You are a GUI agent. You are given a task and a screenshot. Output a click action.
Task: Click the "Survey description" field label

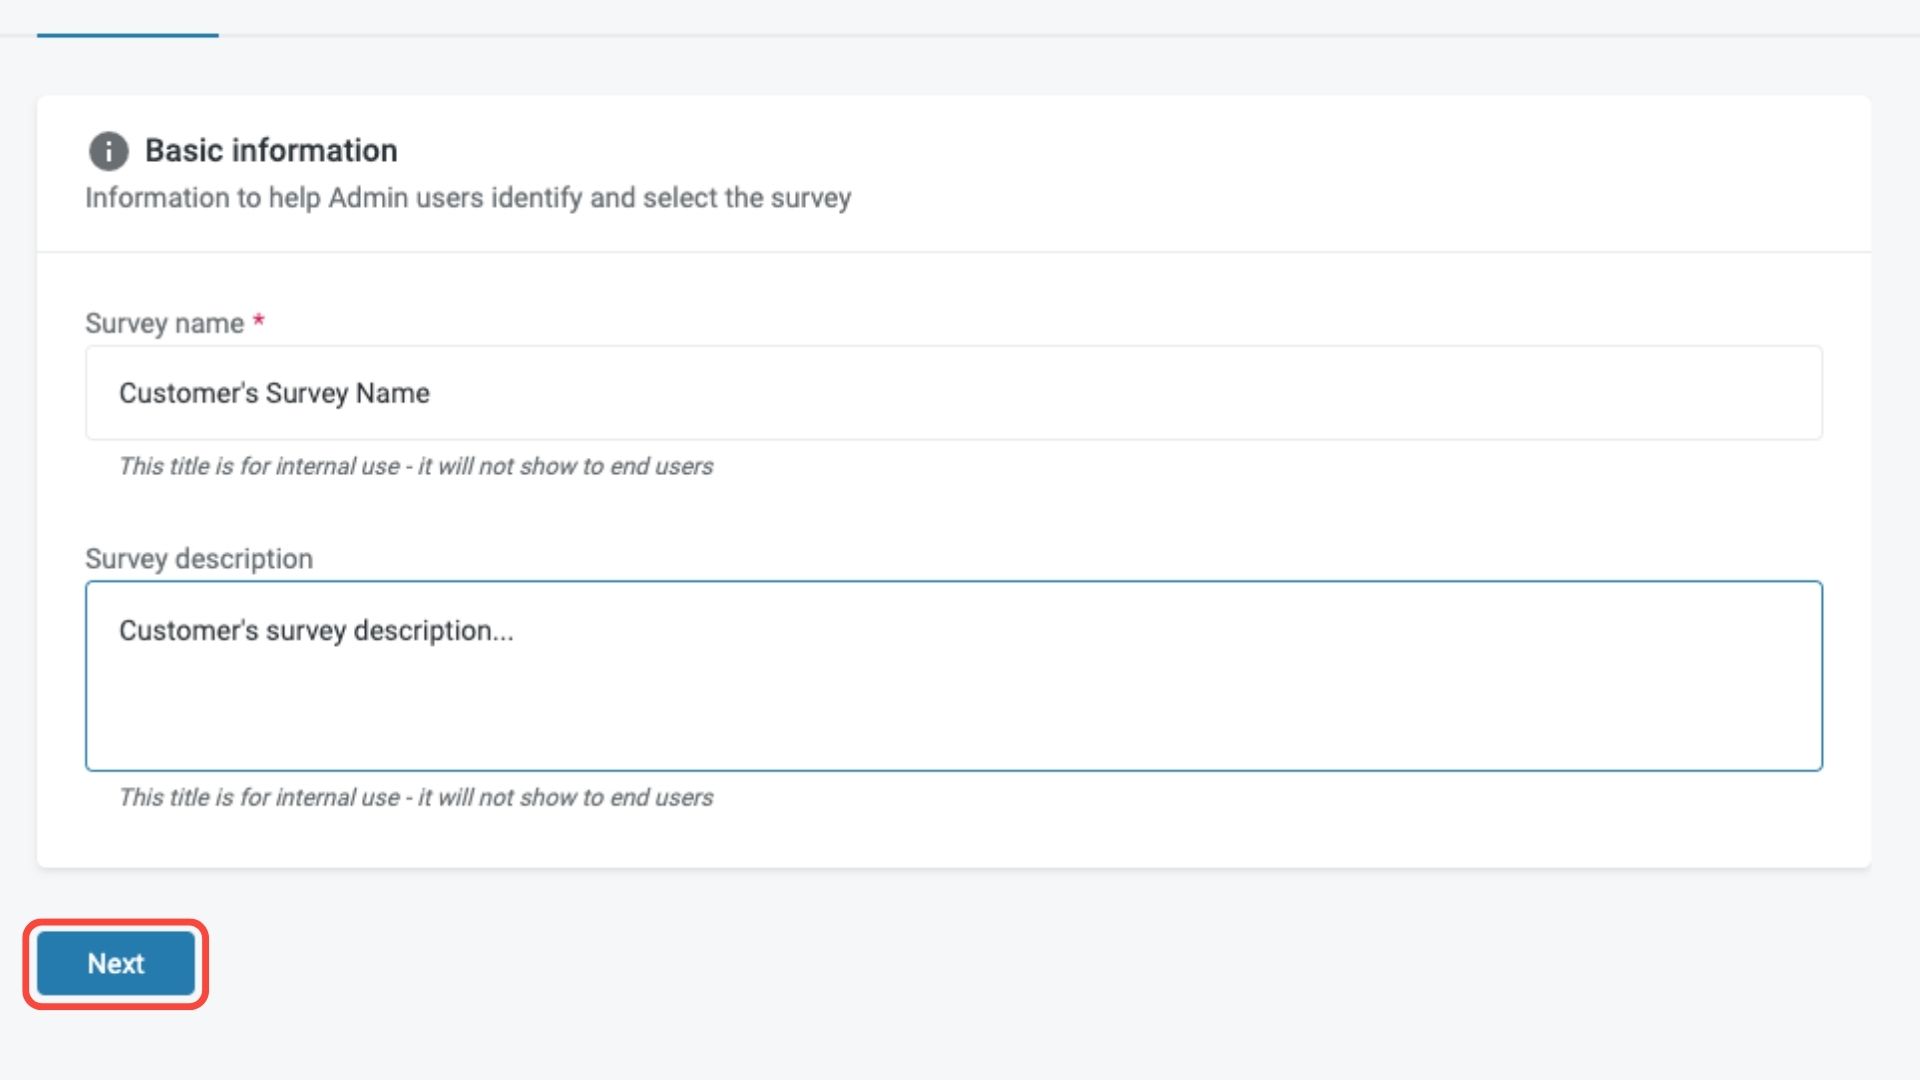click(x=198, y=558)
